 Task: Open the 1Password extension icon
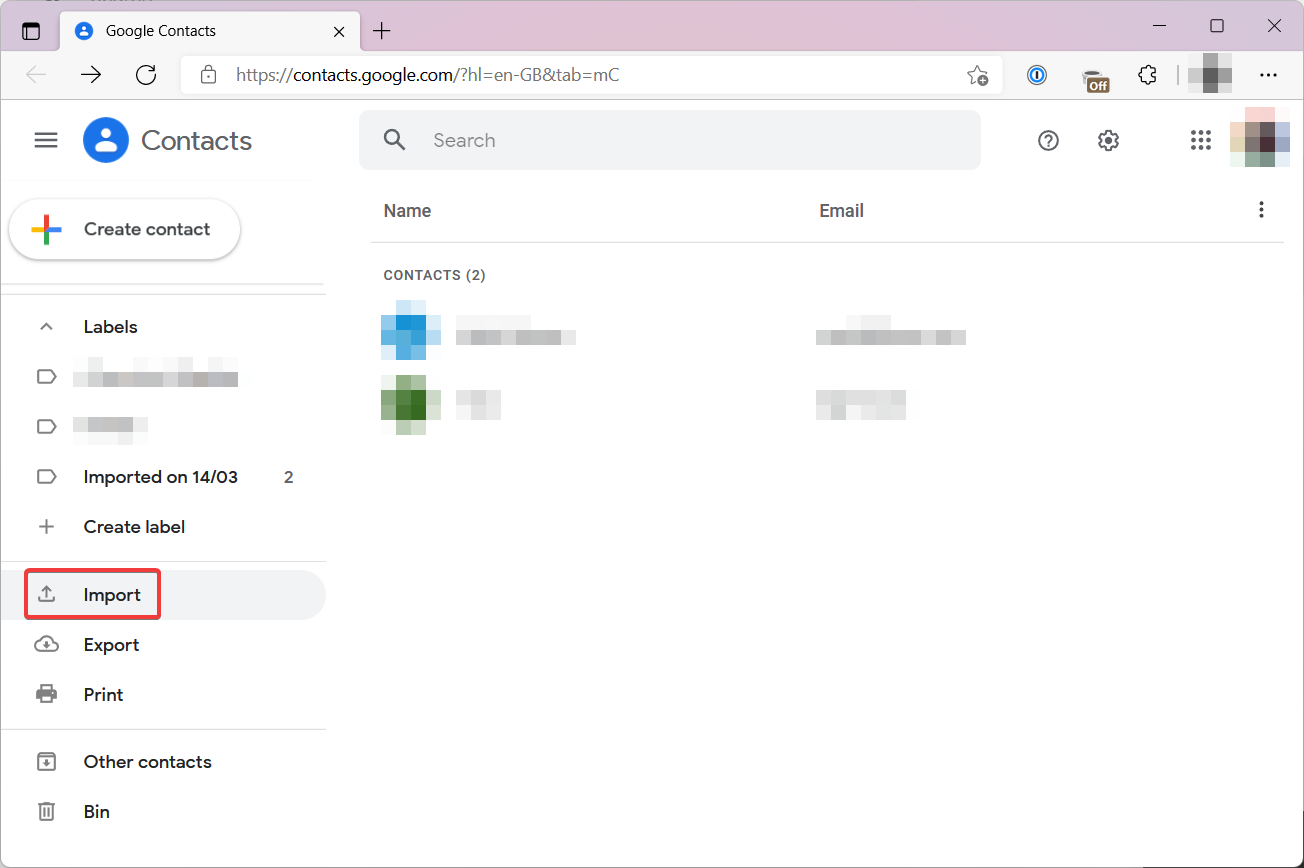1037,75
